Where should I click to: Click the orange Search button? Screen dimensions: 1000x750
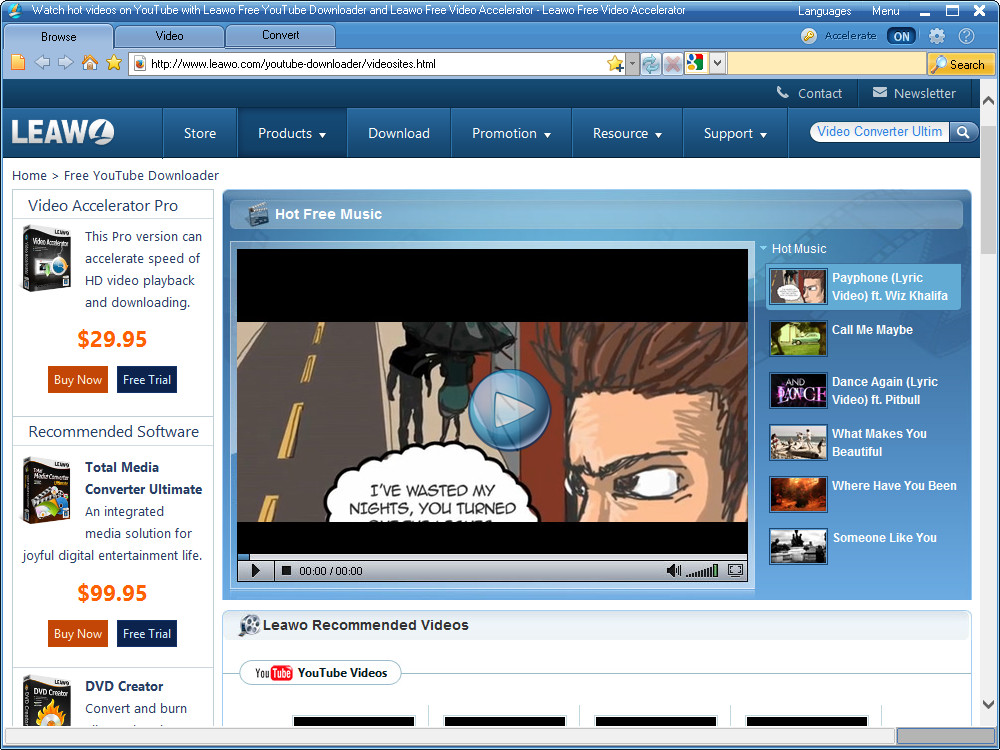pyautogui.click(x=960, y=64)
